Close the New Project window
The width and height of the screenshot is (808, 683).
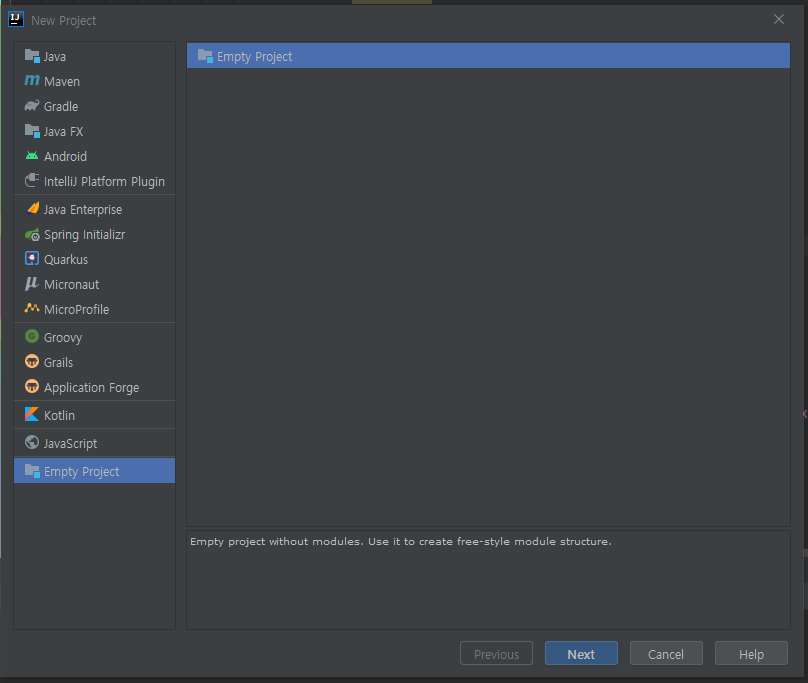[779, 19]
